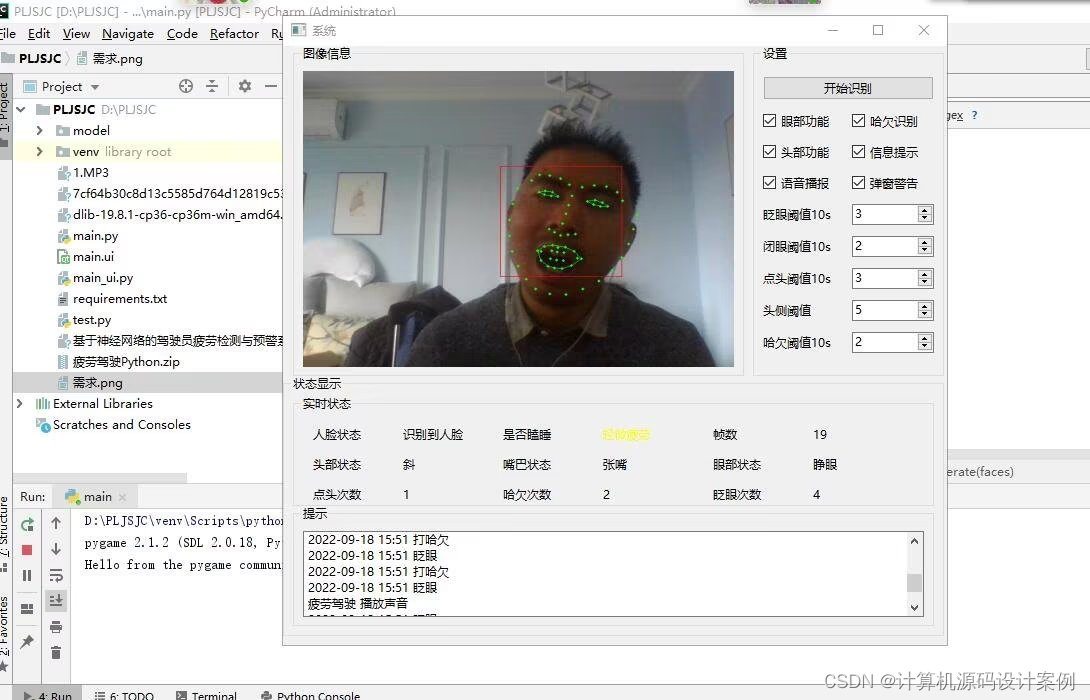
Task: Select main.py in project tree
Action: tap(95, 236)
